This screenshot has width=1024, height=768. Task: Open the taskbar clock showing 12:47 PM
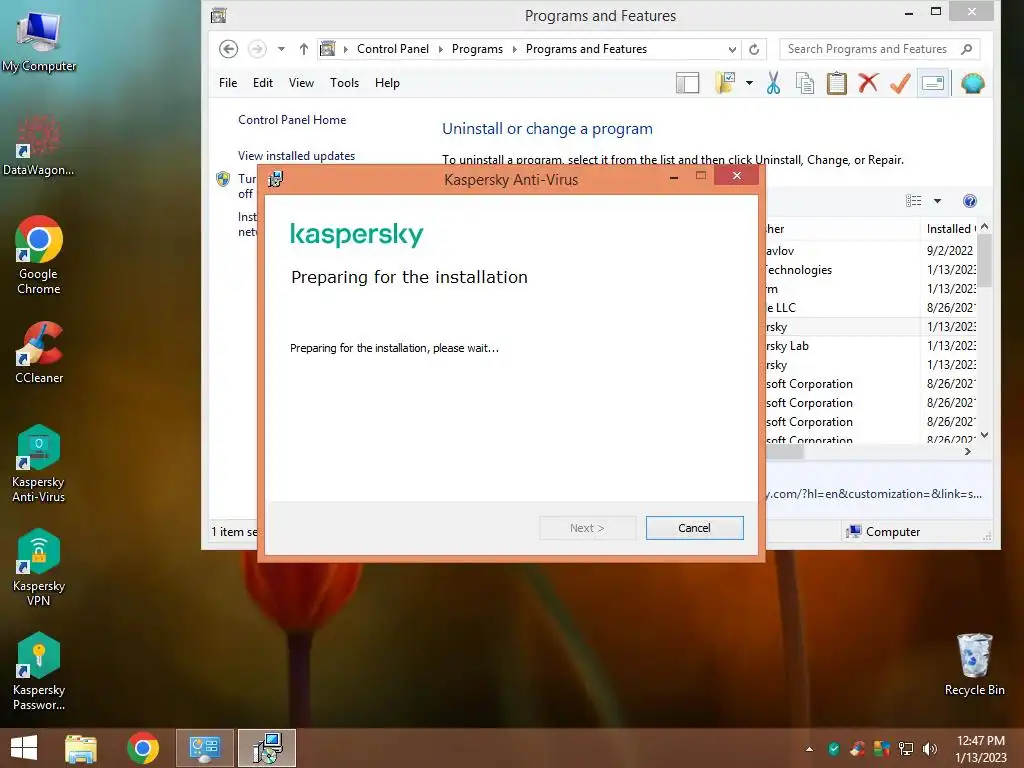(x=980, y=748)
